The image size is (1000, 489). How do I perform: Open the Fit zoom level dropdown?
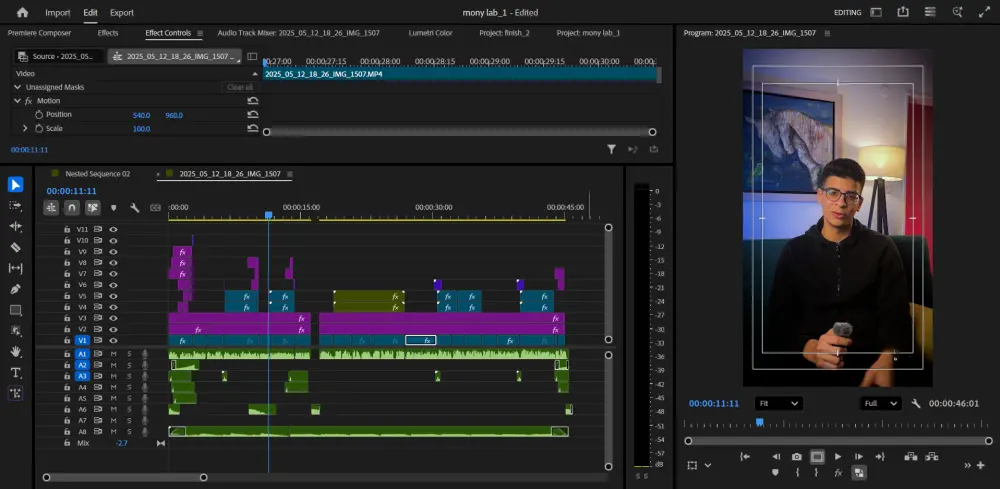[778, 403]
